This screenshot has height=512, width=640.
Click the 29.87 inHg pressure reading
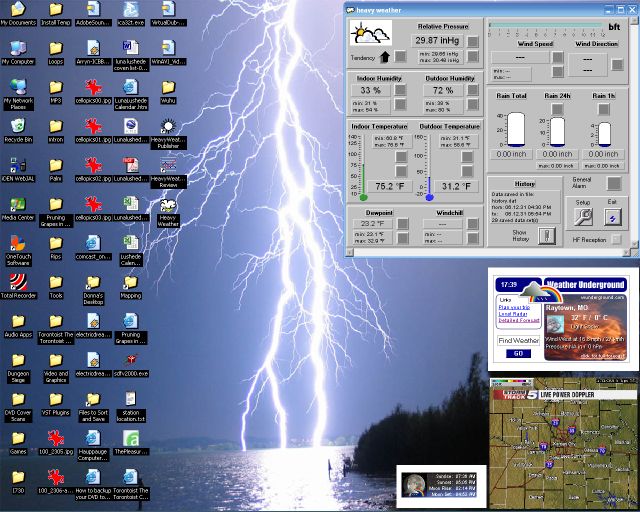(x=437, y=40)
